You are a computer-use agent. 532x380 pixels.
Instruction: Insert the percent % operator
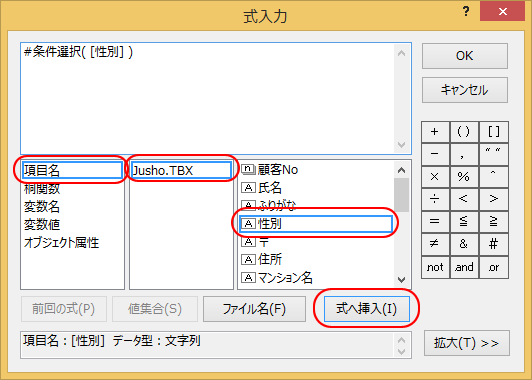tap(464, 177)
